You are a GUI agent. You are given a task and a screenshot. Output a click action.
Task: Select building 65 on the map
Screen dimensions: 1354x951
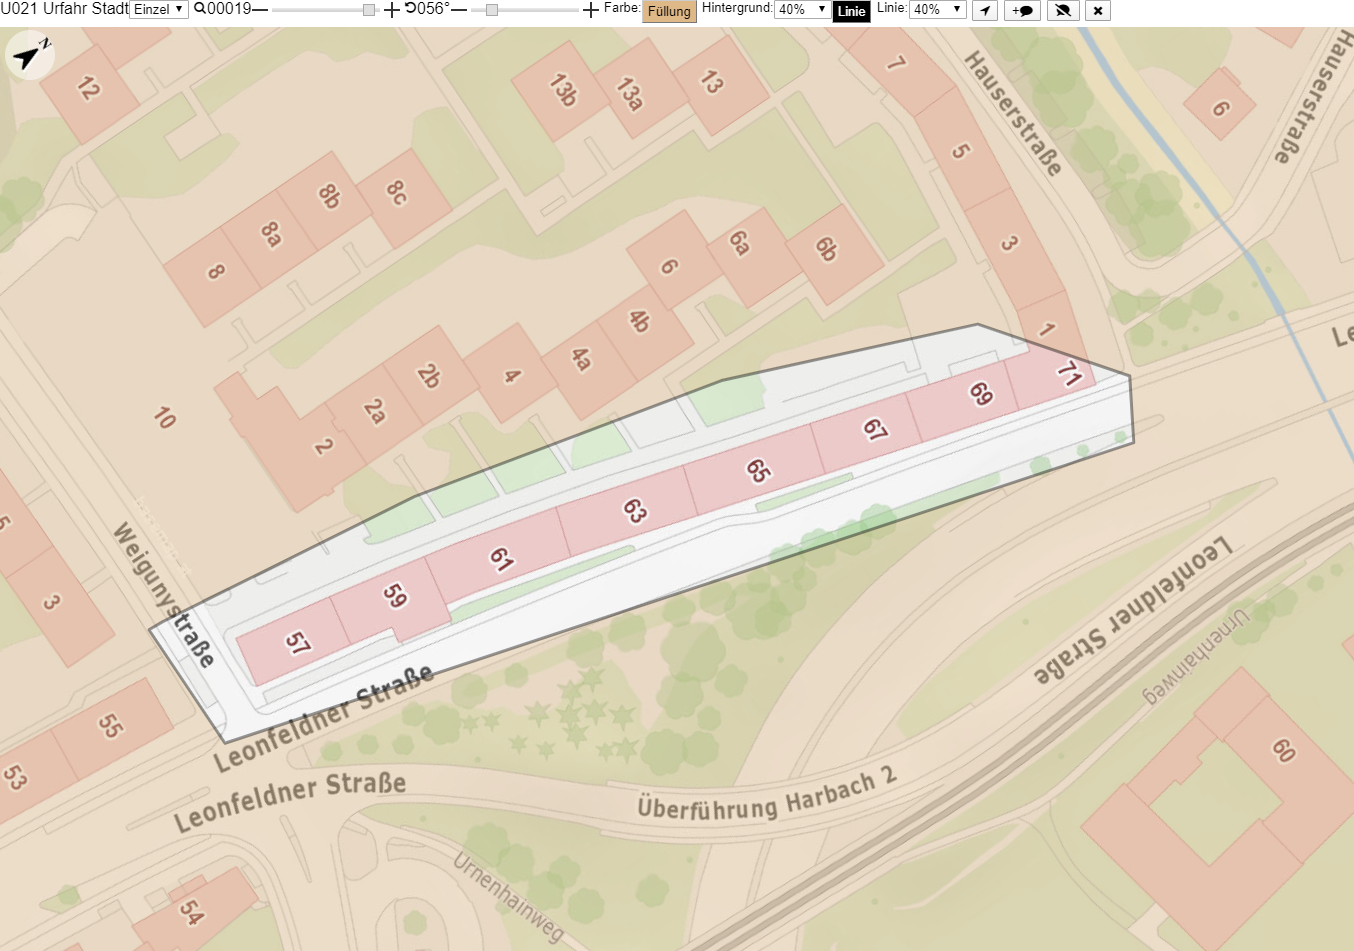point(756,470)
